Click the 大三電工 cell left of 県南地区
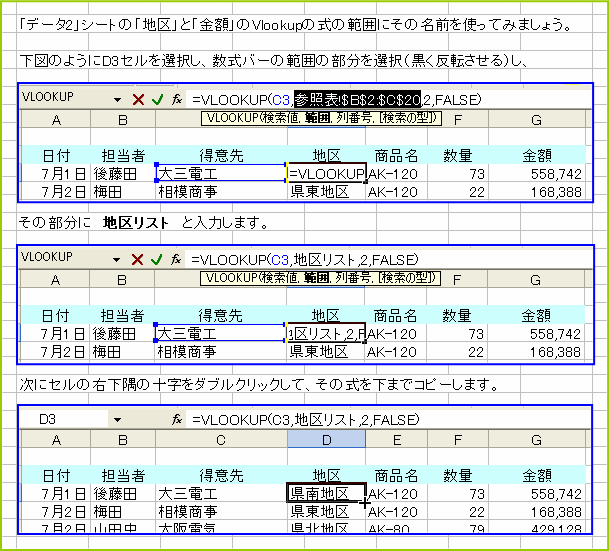Screen dimensions: 609x551 (x=221, y=494)
